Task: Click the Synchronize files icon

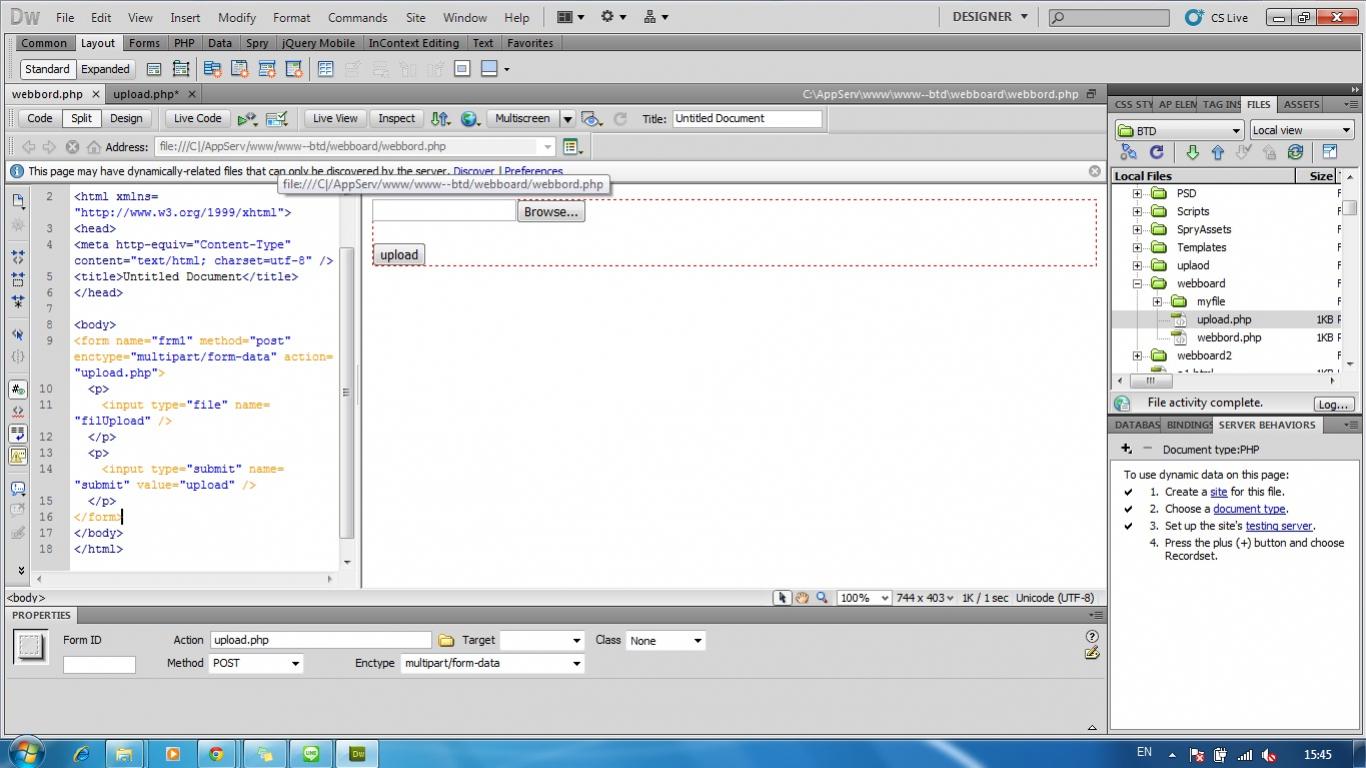Action: click(x=1295, y=152)
